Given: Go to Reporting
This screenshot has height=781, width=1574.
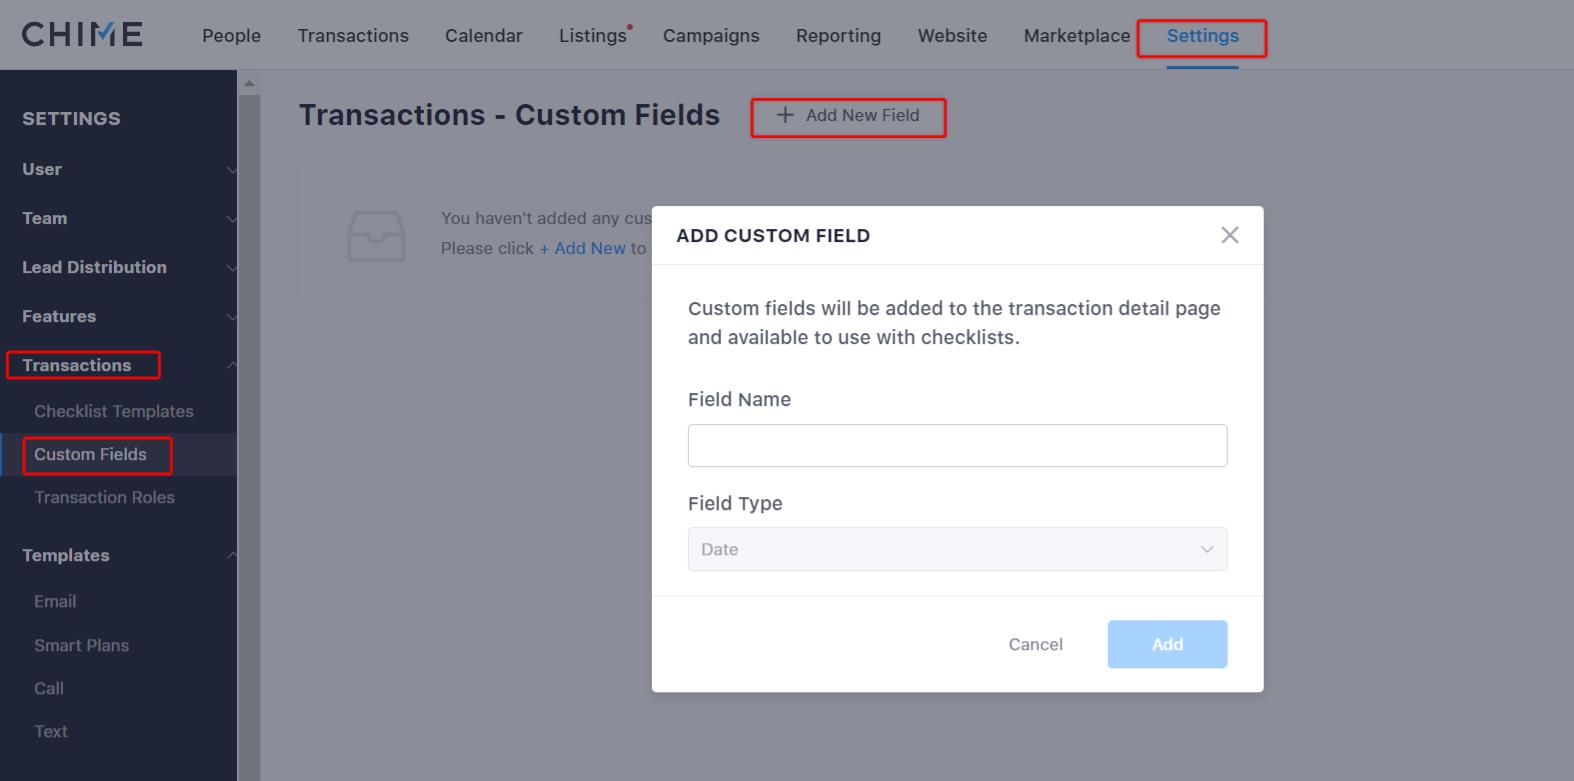Looking at the screenshot, I should [x=838, y=35].
